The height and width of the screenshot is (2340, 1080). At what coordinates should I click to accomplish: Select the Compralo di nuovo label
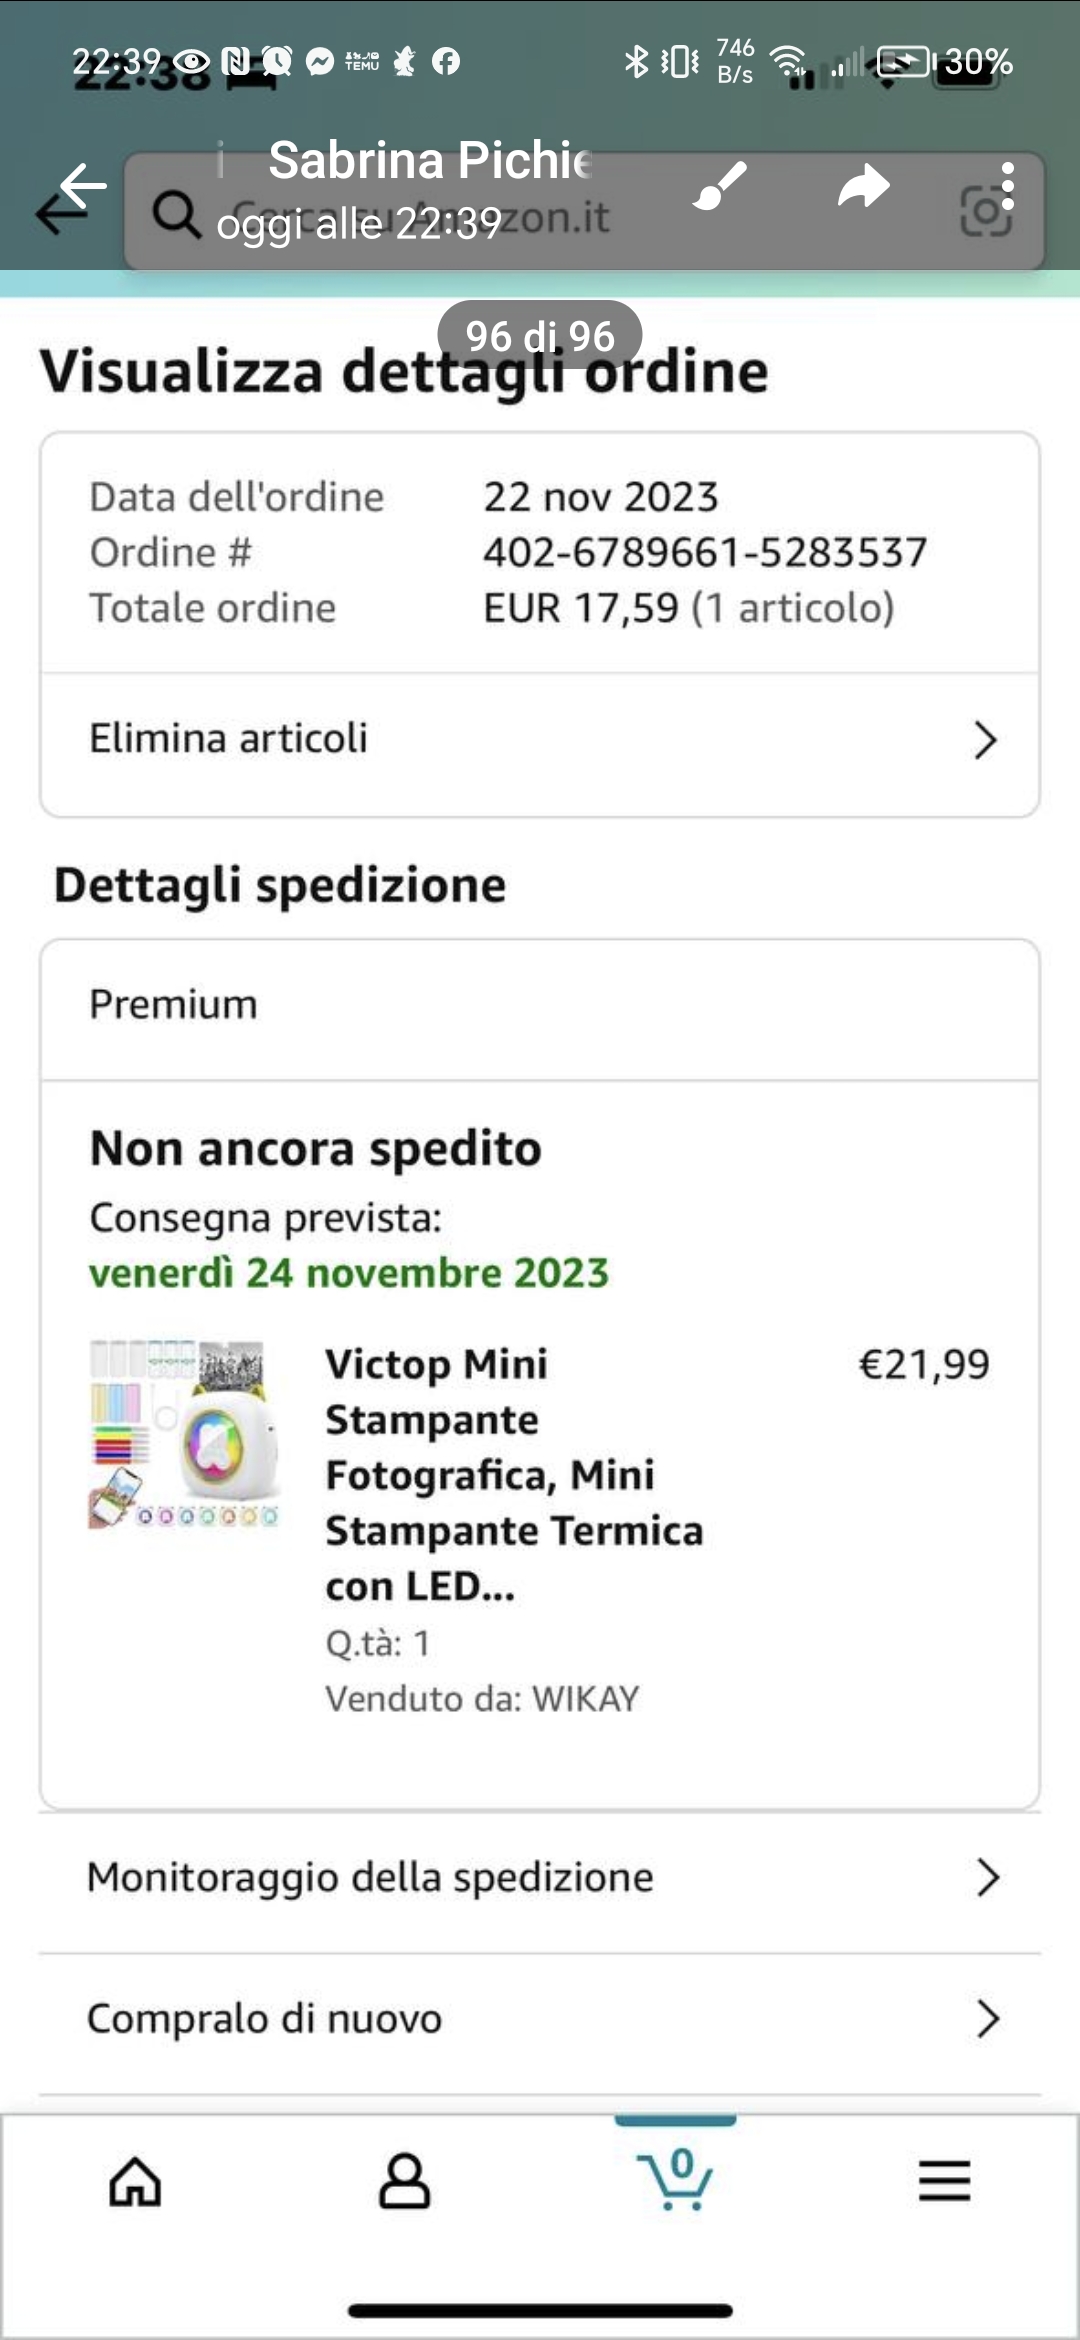(x=264, y=2019)
